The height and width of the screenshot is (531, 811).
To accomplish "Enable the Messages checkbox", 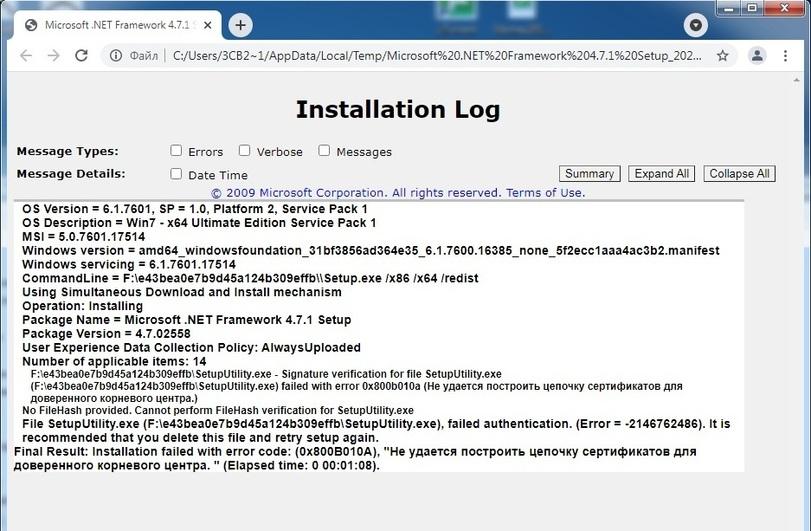I will click(324, 150).
